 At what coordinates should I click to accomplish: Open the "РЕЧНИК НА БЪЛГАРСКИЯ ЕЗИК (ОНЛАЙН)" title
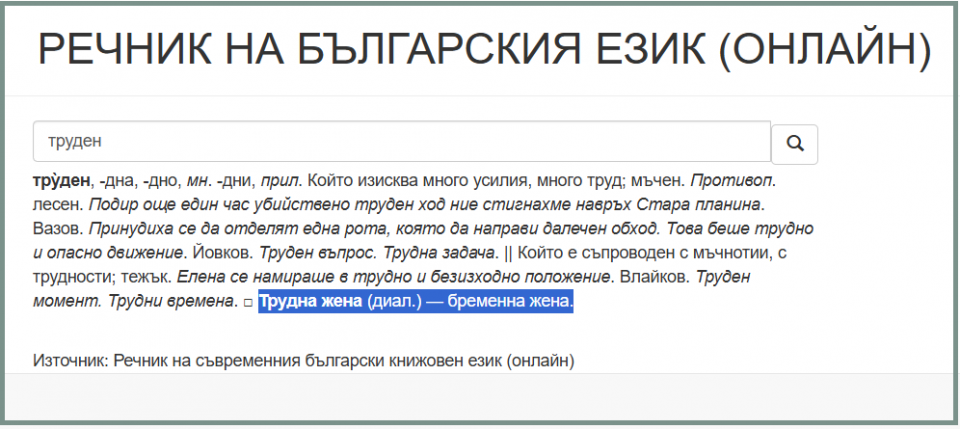coord(485,48)
